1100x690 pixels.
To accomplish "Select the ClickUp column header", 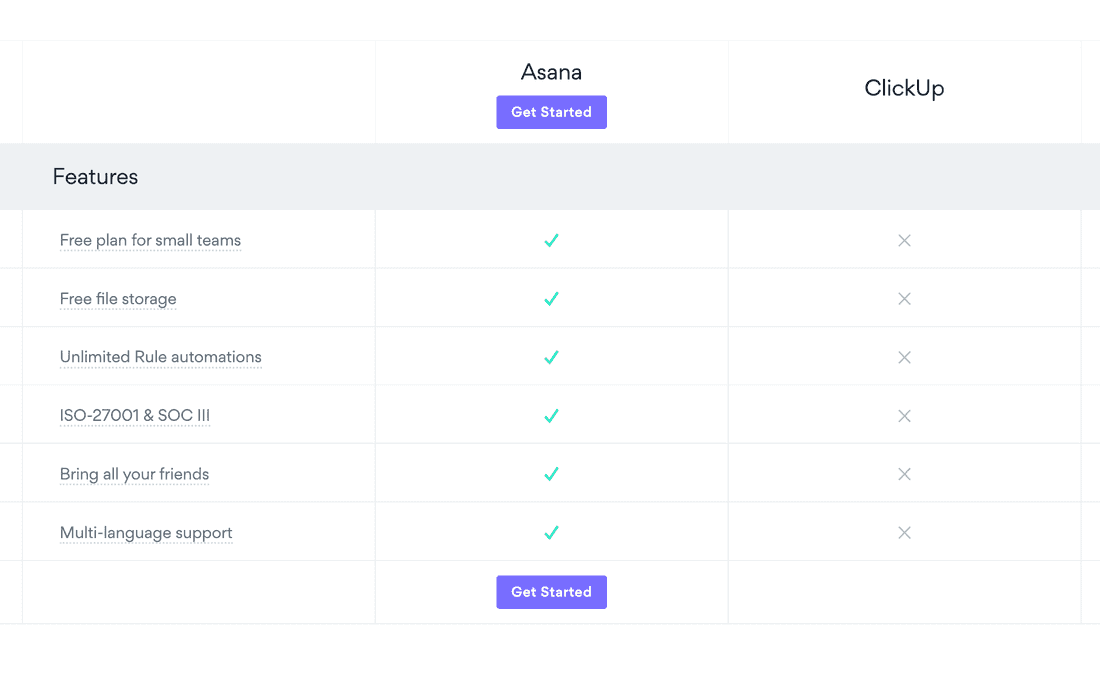I will click(904, 88).
